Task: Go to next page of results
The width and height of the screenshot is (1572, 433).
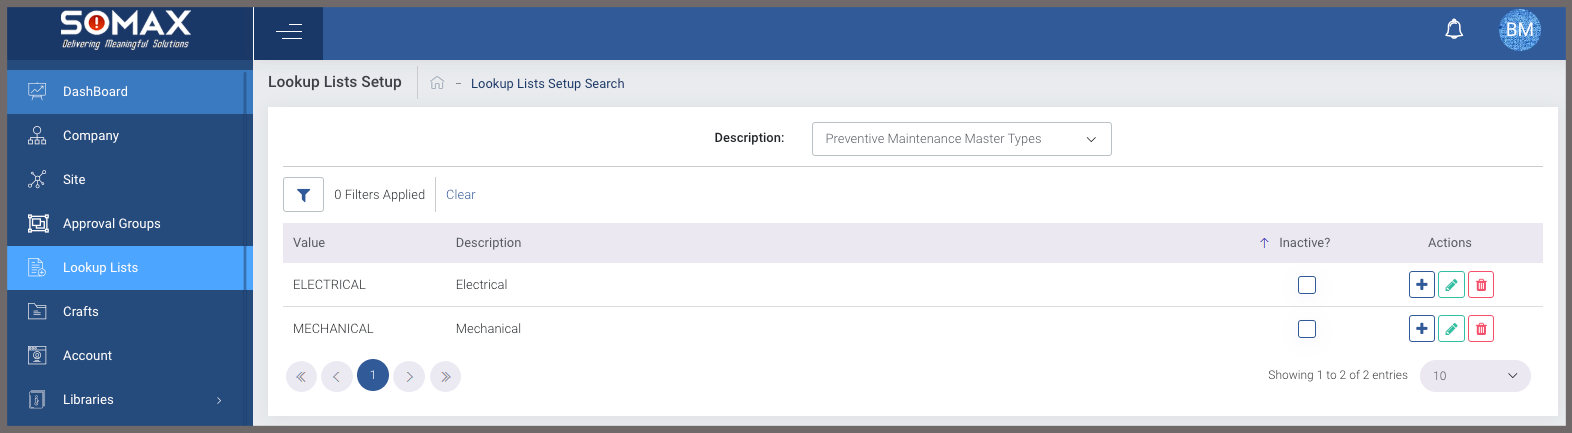Action: pyautogui.click(x=409, y=376)
